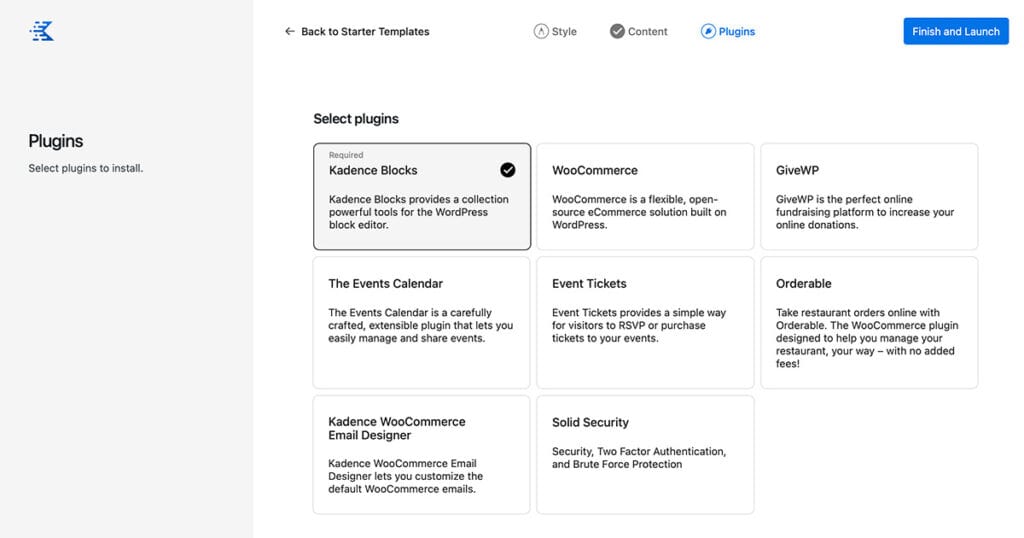Select the Solid Security plugin title
This screenshot has height=538, width=1024.
click(x=590, y=422)
